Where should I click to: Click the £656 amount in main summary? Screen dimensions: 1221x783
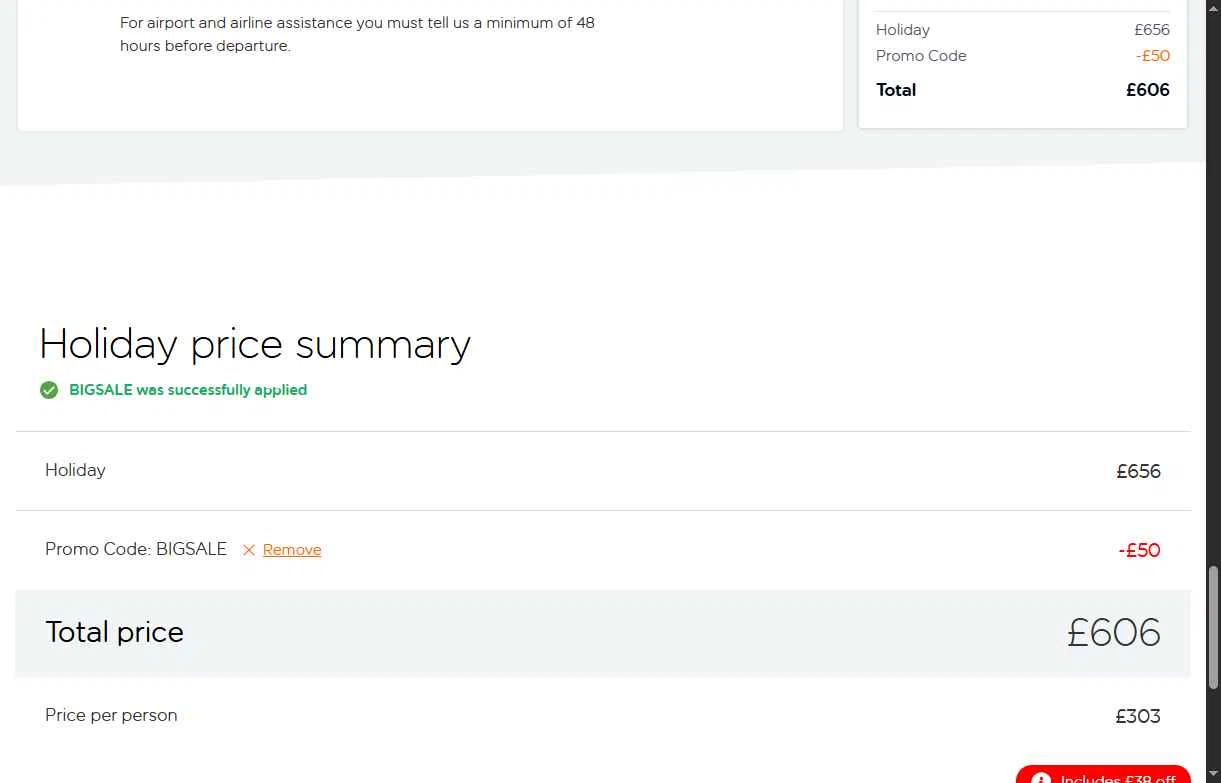coord(1138,471)
